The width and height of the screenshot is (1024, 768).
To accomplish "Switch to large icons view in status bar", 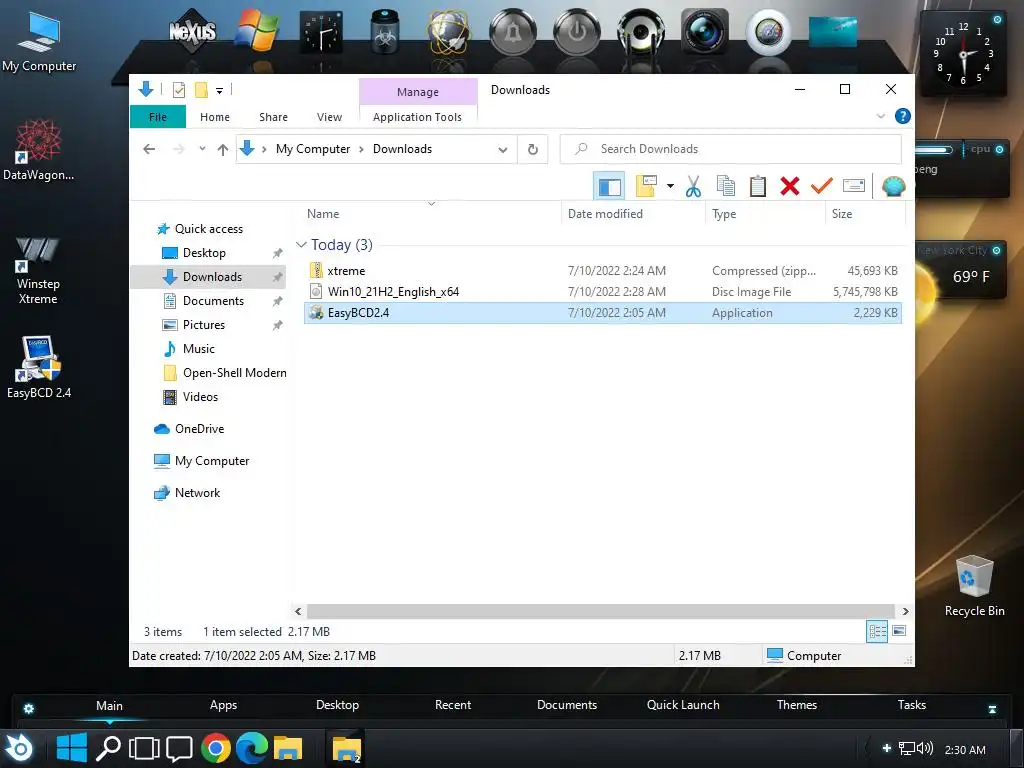I will tap(899, 631).
